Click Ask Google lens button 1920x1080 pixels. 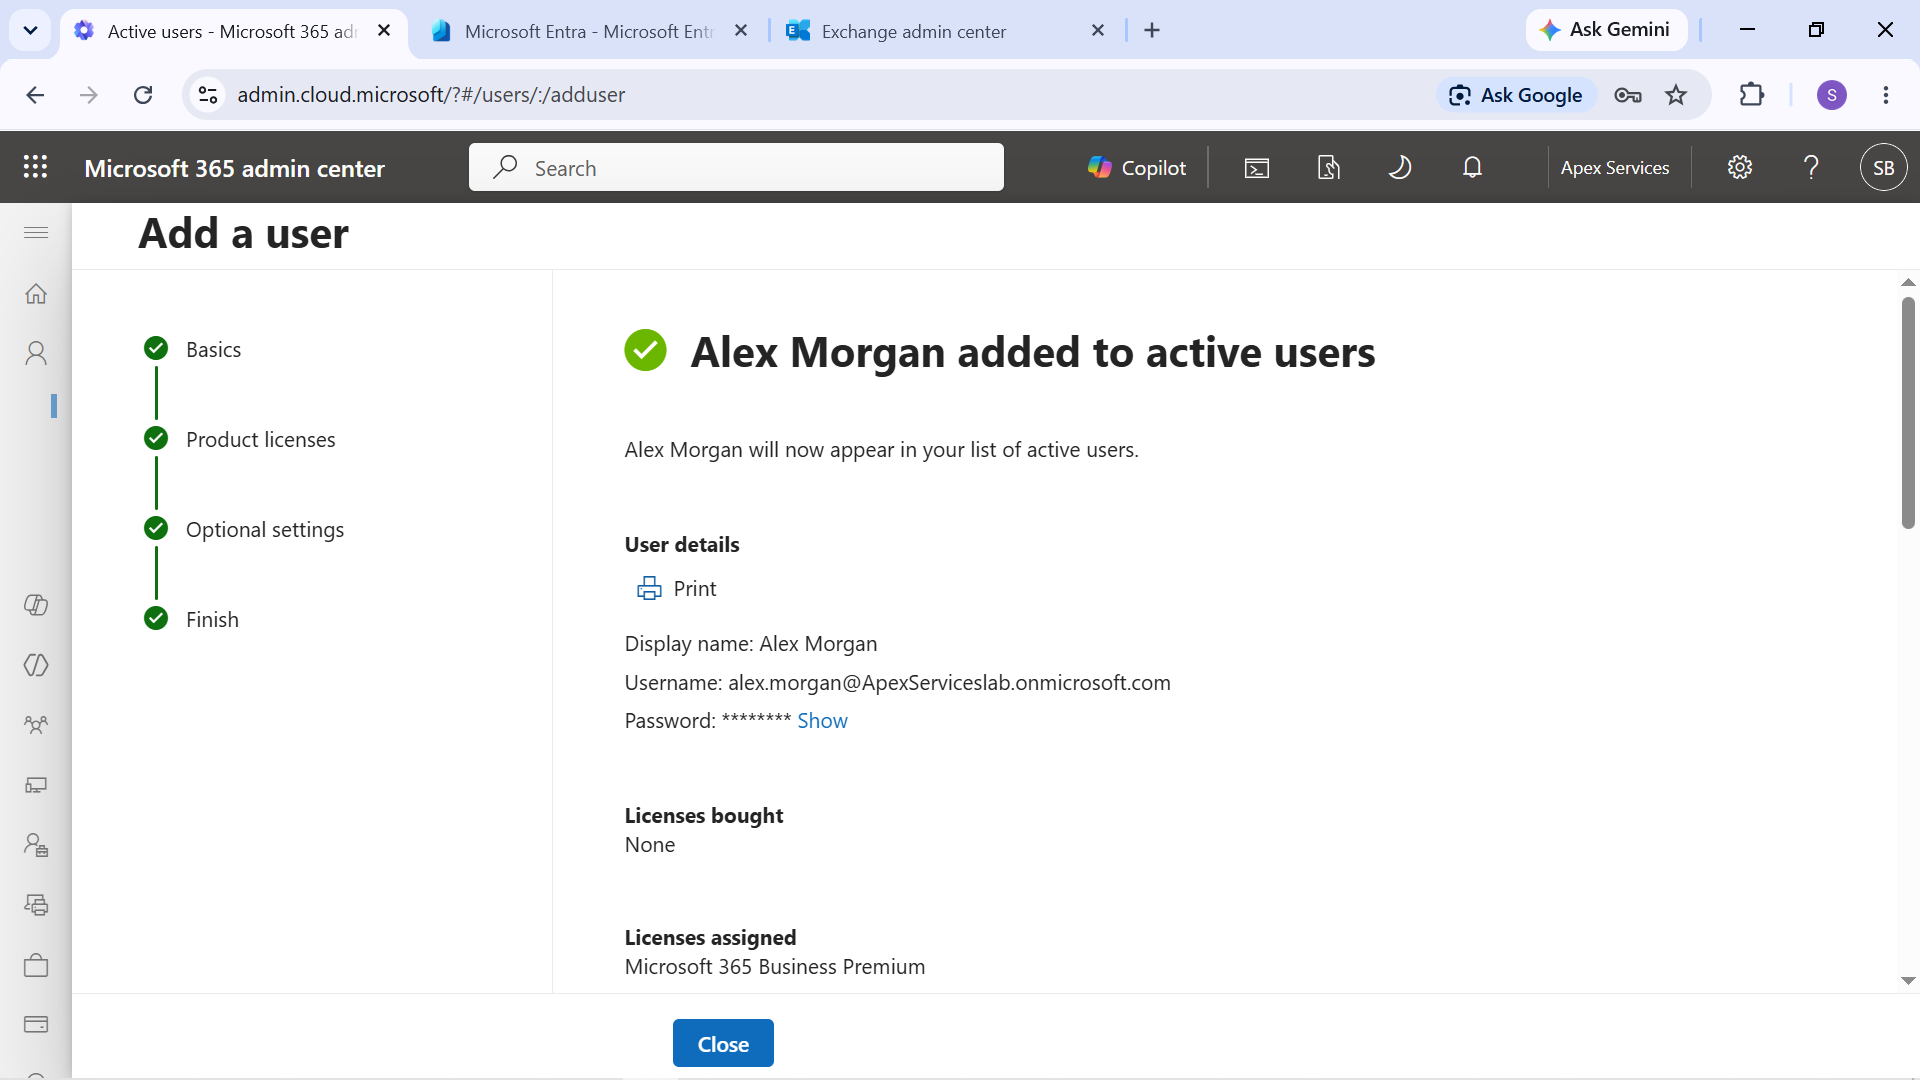[1516, 95]
